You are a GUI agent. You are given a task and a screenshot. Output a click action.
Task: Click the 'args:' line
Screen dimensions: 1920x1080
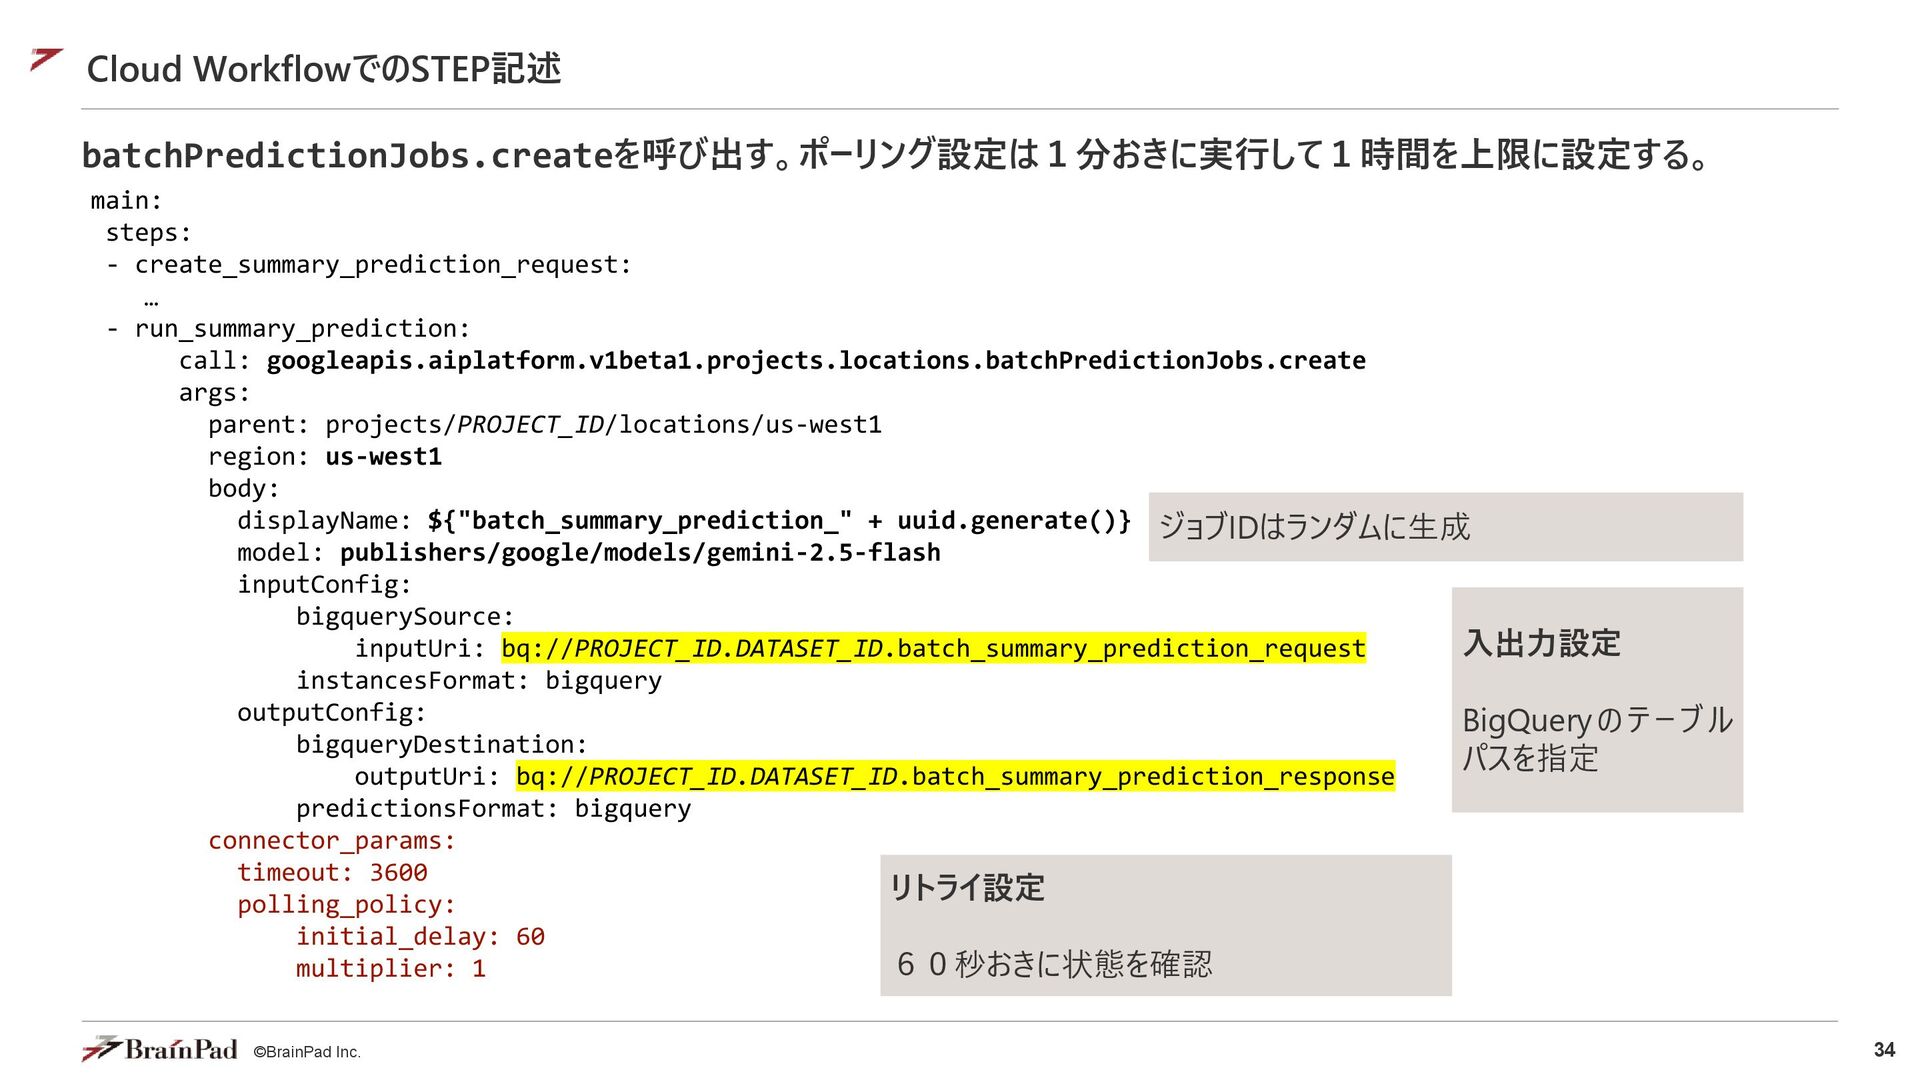point(214,393)
